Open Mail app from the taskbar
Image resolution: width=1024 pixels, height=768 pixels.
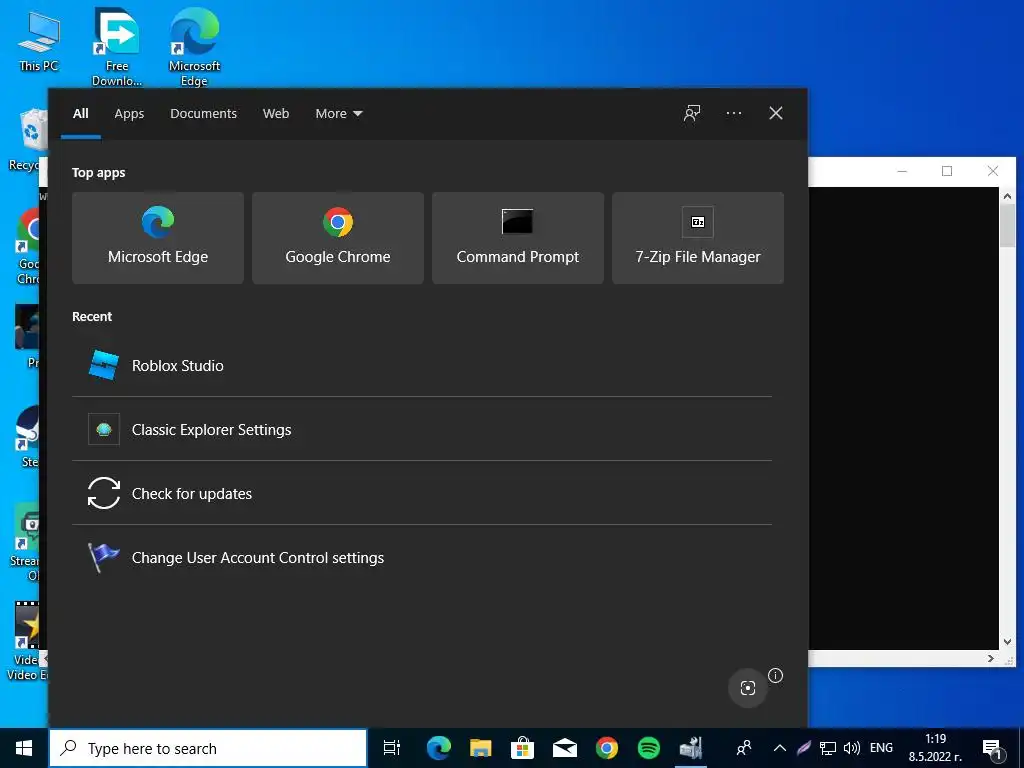coord(564,748)
